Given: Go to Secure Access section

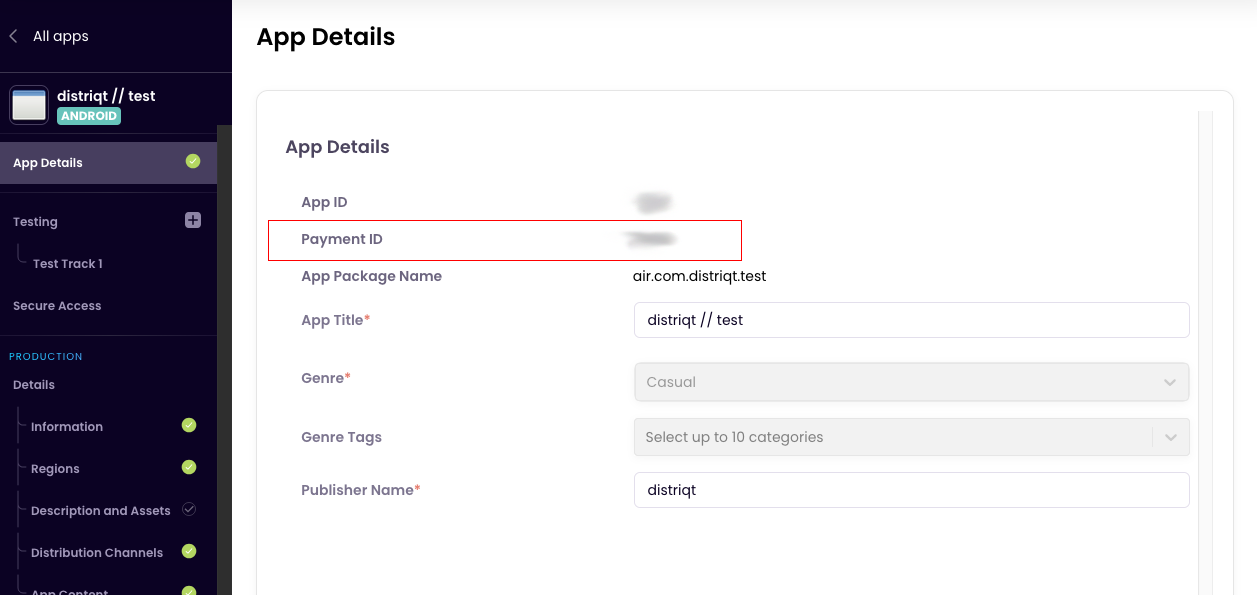Looking at the screenshot, I should (x=57, y=306).
